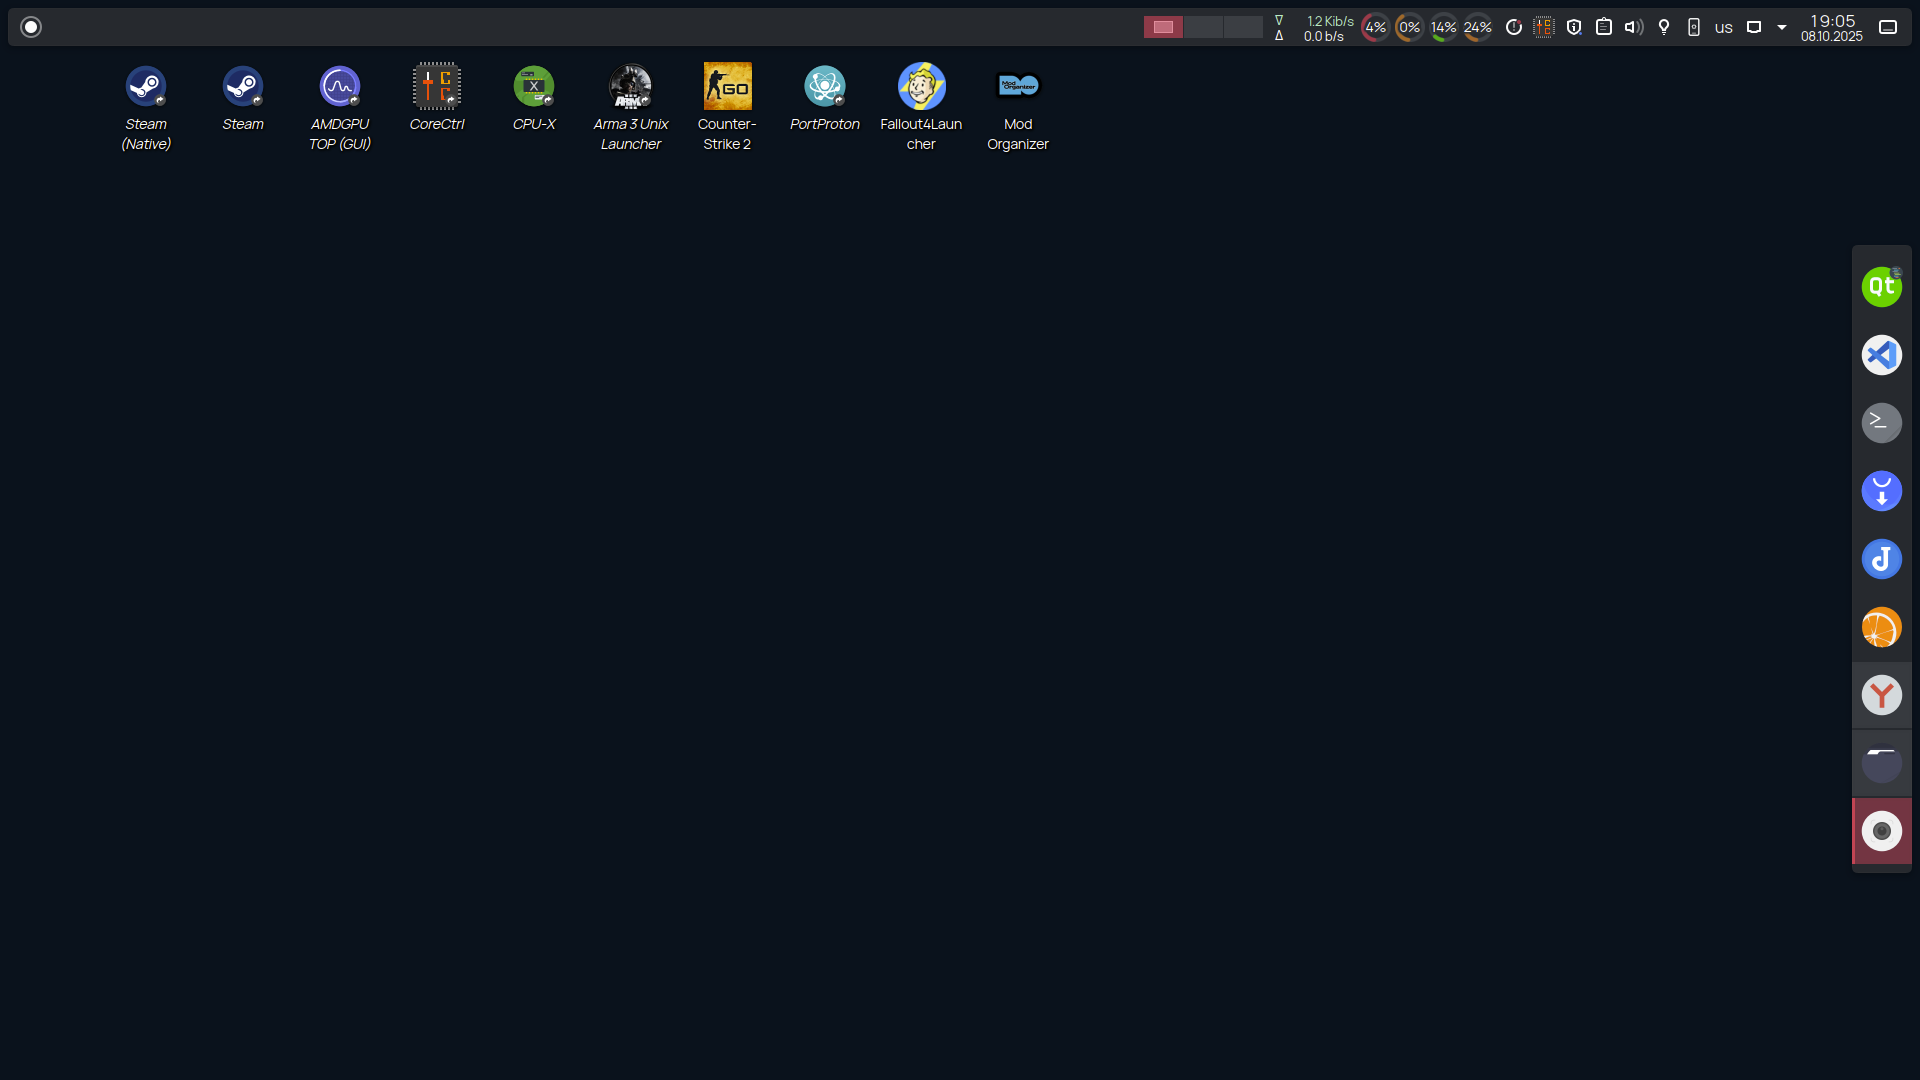
Task: Expand hidden system tray icons arrow
Action: tap(1782, 27)
